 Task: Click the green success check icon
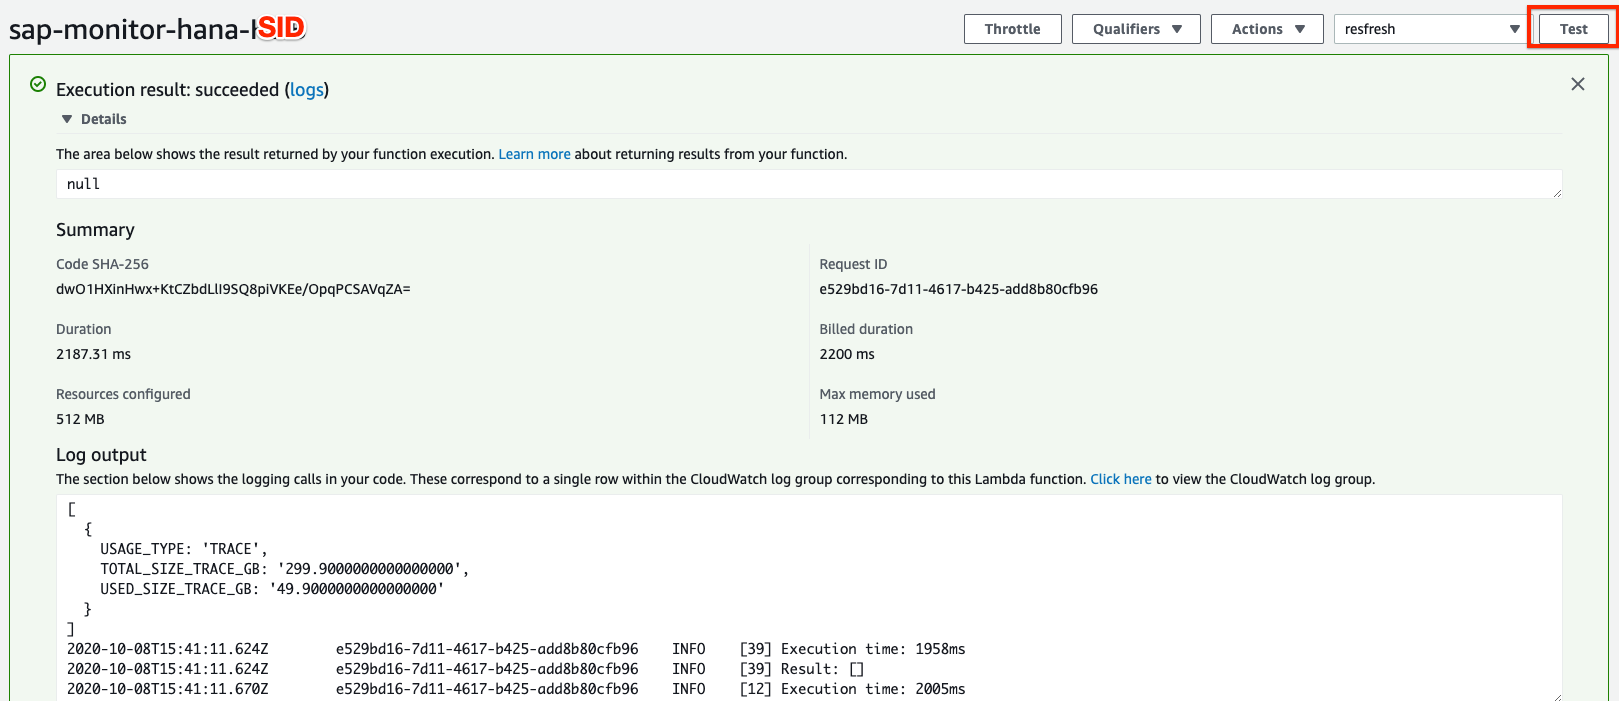click(x=38, y=85)
